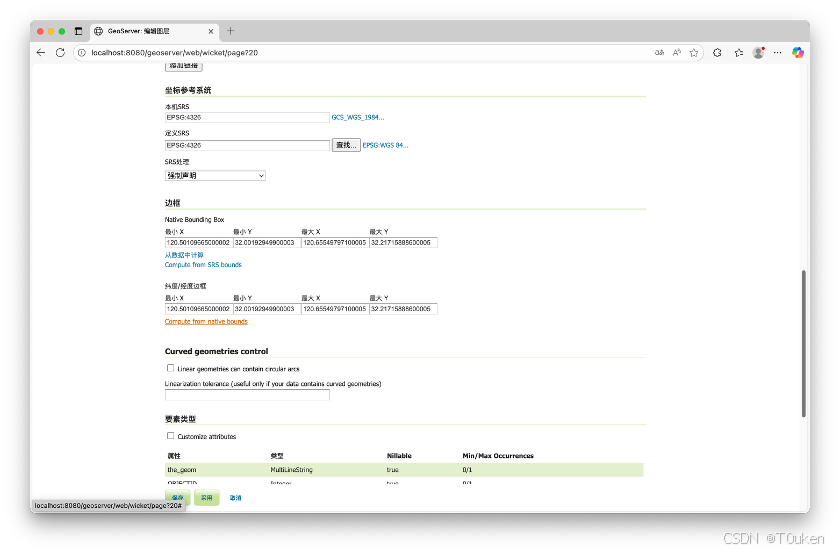840x554 pixels.
Task: Click the 定义SRS input field
Action: tap(247, 145)
